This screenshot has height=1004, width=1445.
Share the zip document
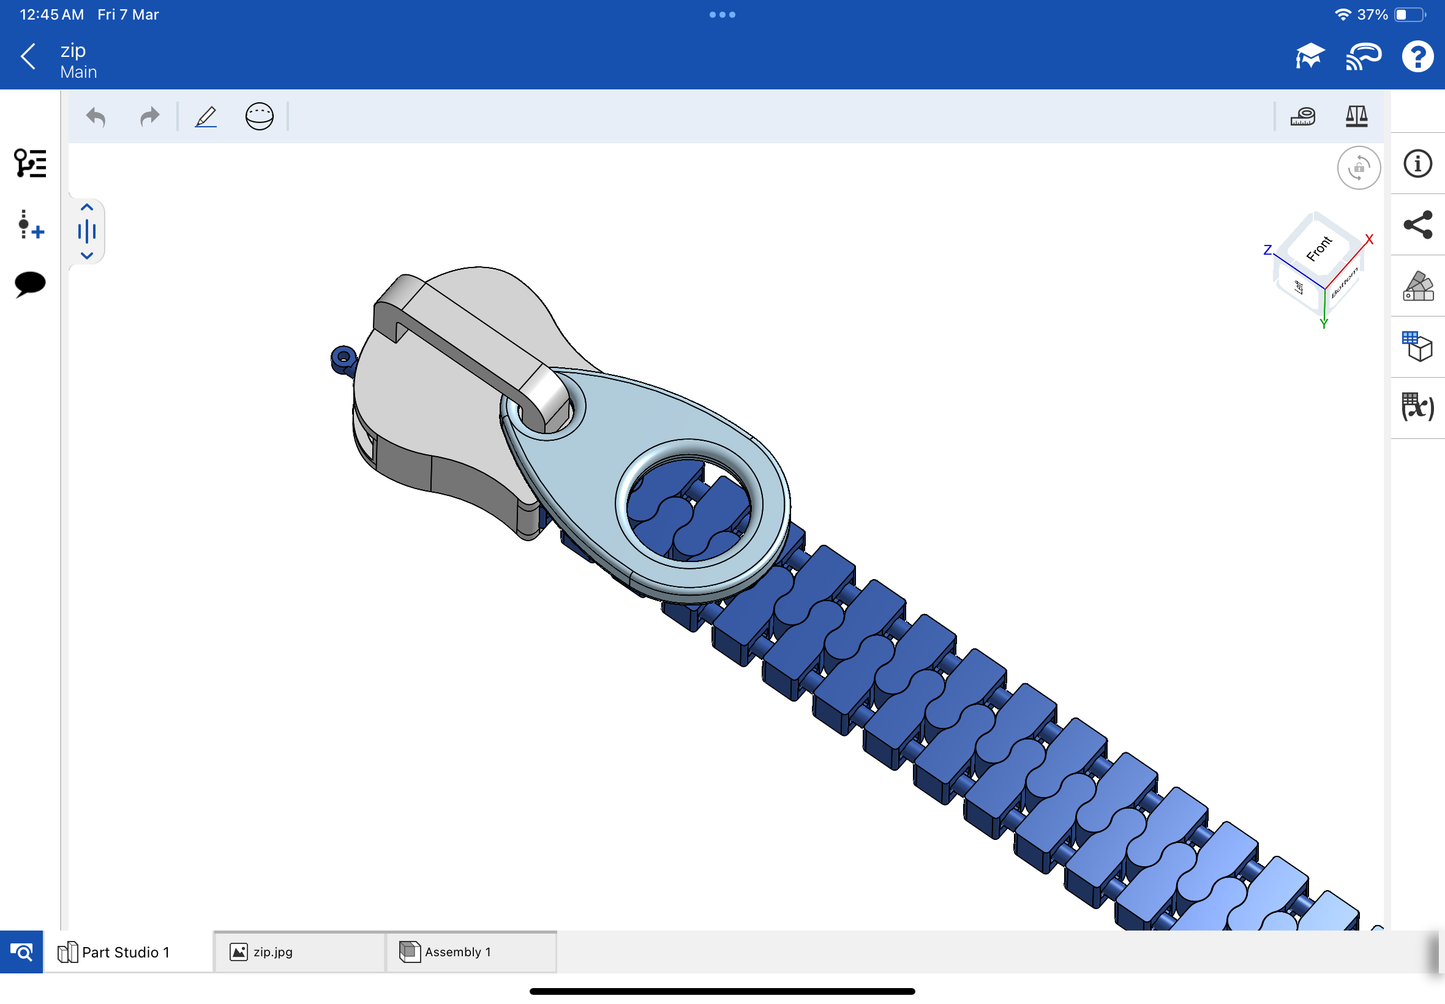tap(1417, 225)
